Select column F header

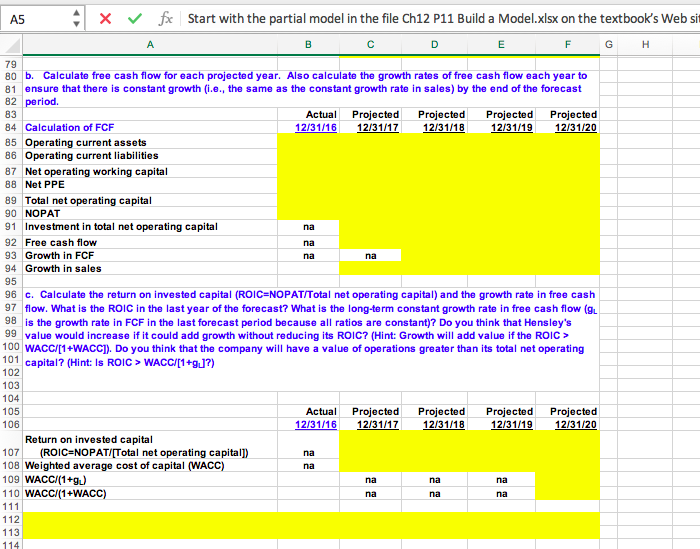point(567,45)
